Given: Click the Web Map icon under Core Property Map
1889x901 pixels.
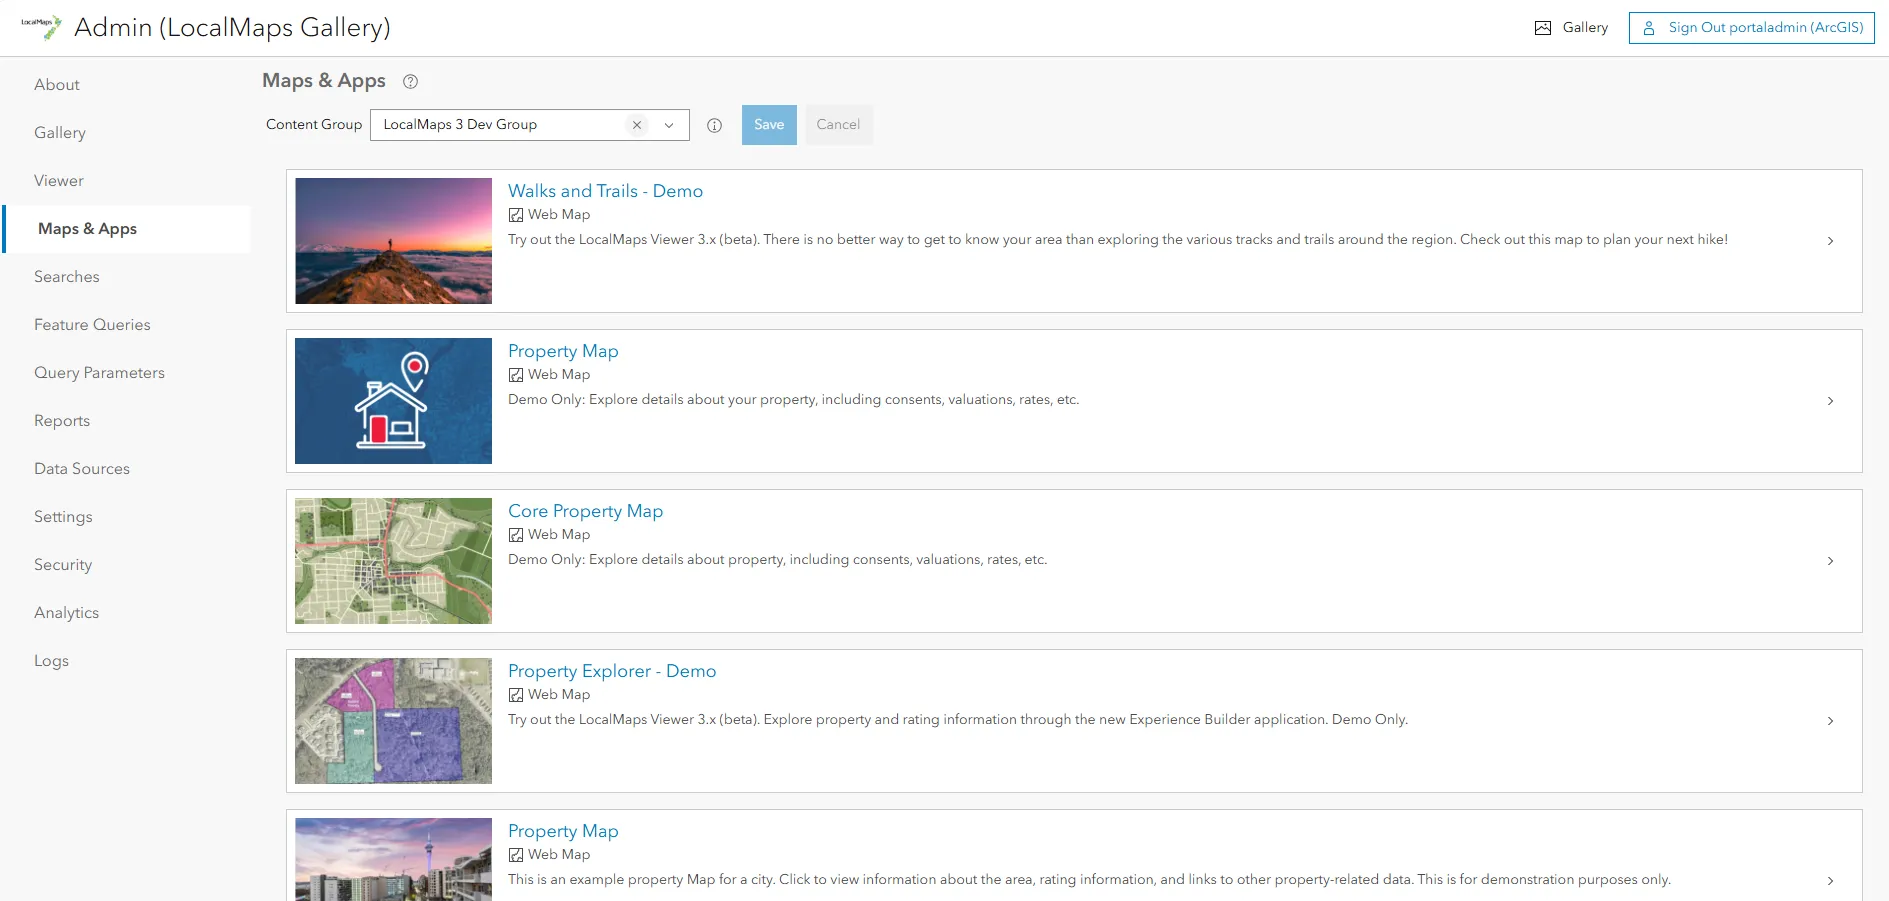Looking at the screenshot, I should coord(516,535).
